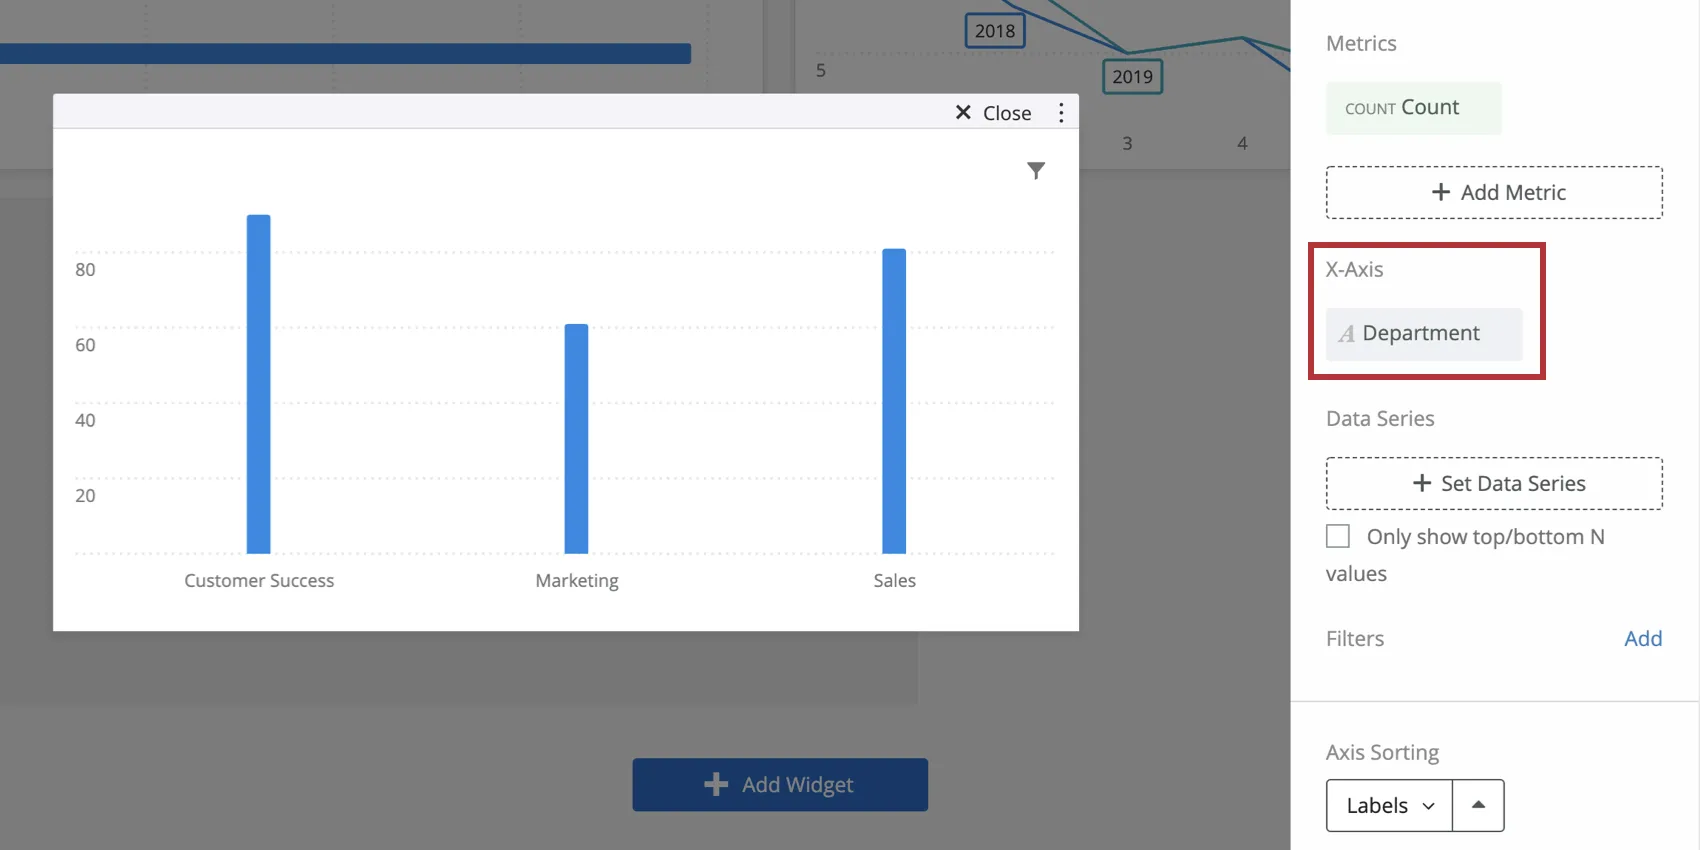Click the Sales axis label
This screenshot has width=1700, height=850.
(894, 580)
